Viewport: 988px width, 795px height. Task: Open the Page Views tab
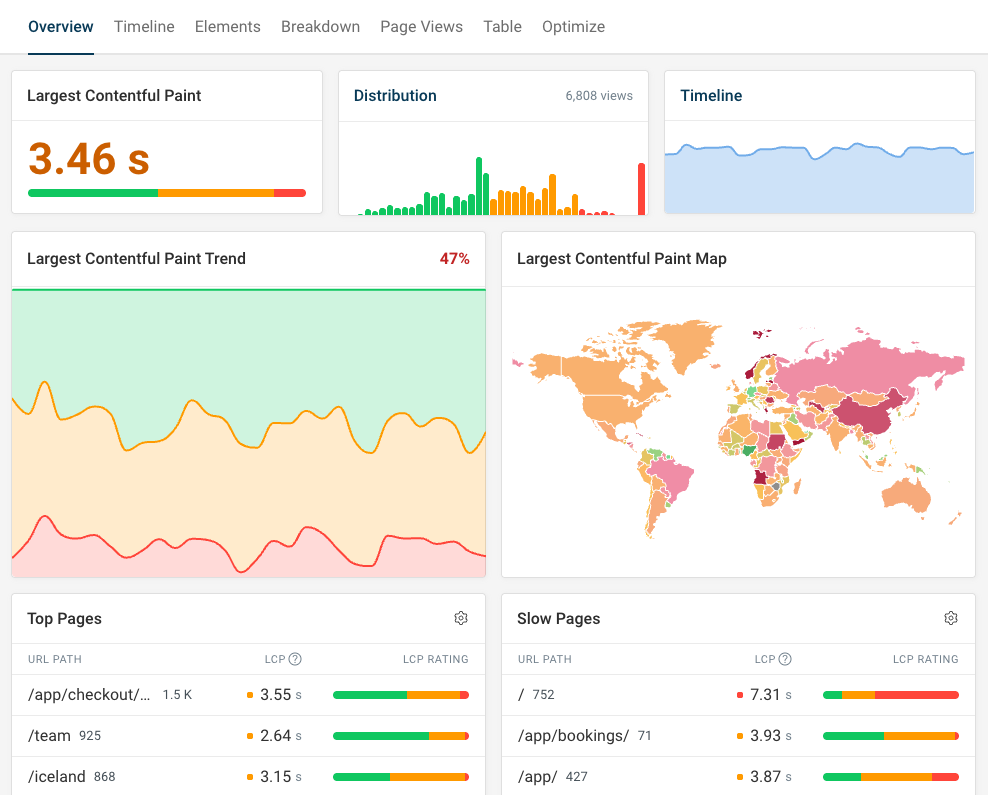coord(421,26)
